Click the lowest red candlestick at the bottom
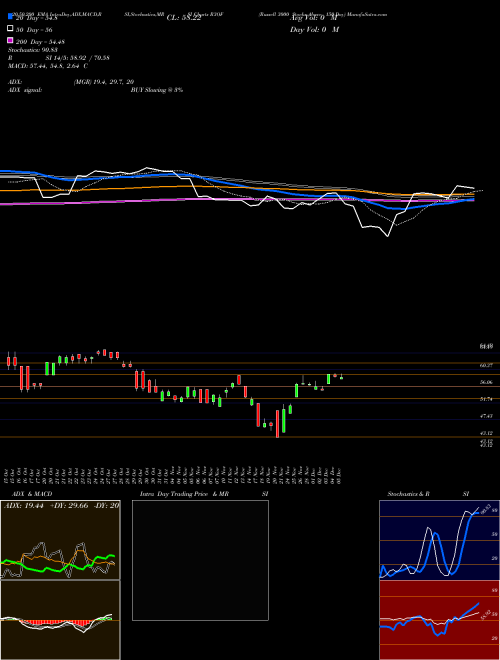 (x=277, y=424)
